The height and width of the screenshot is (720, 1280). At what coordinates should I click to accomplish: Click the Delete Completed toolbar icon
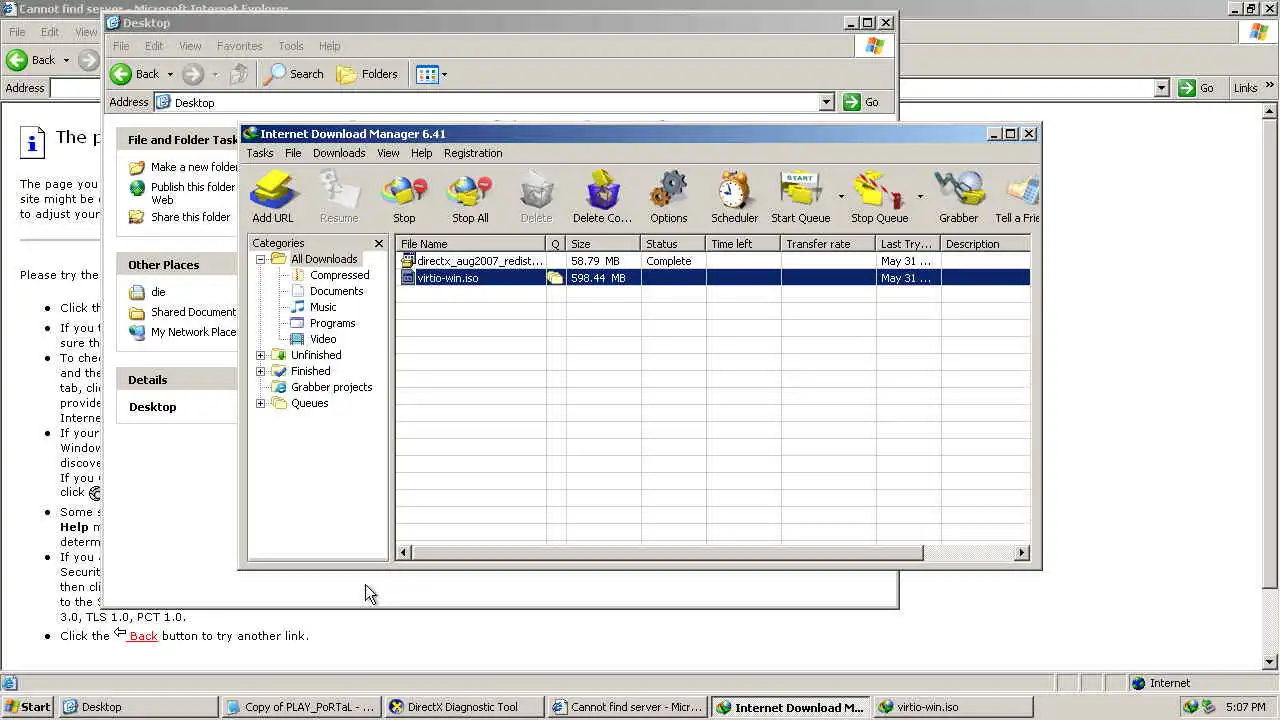click(x=602, y=197)
